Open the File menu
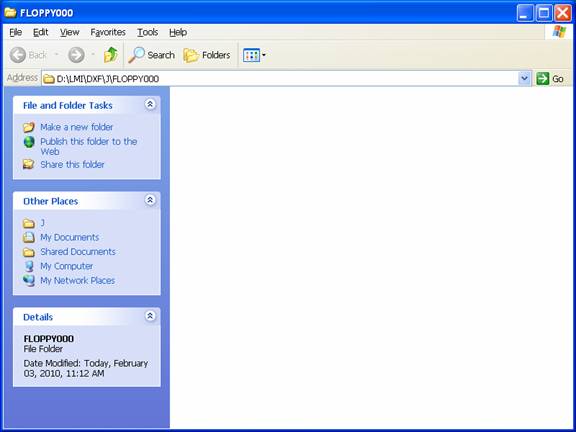Image resolution: width=576 pixels, height=432 pixels. (15, 32)
